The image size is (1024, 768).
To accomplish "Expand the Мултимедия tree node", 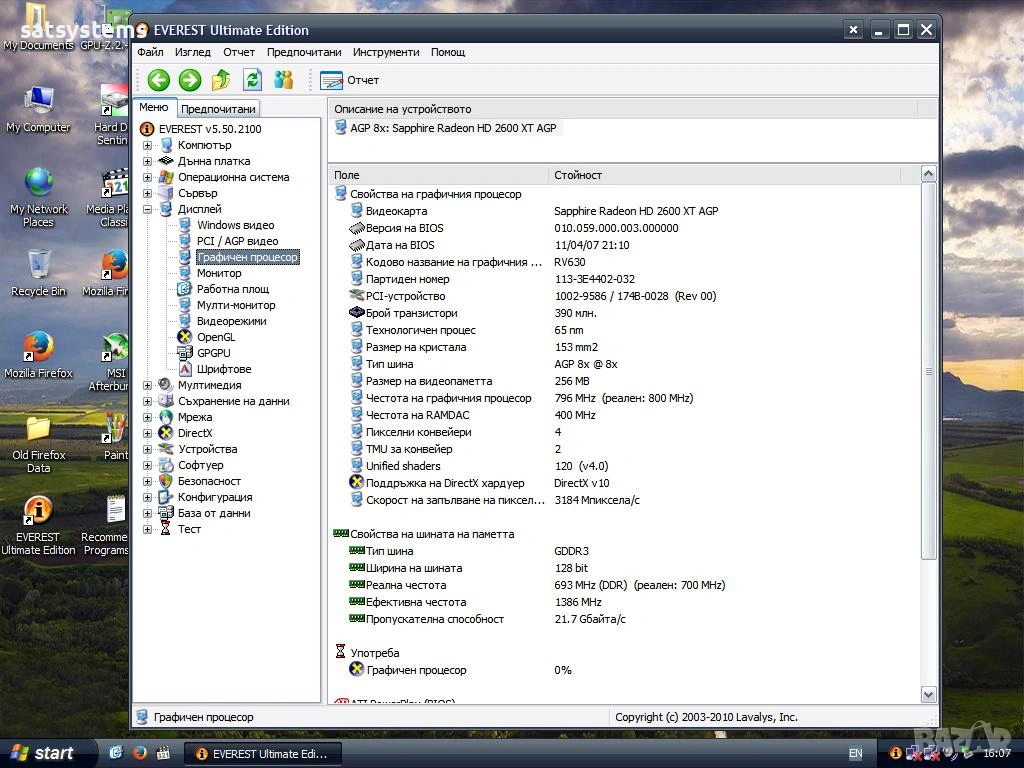I will coord(148,385).
